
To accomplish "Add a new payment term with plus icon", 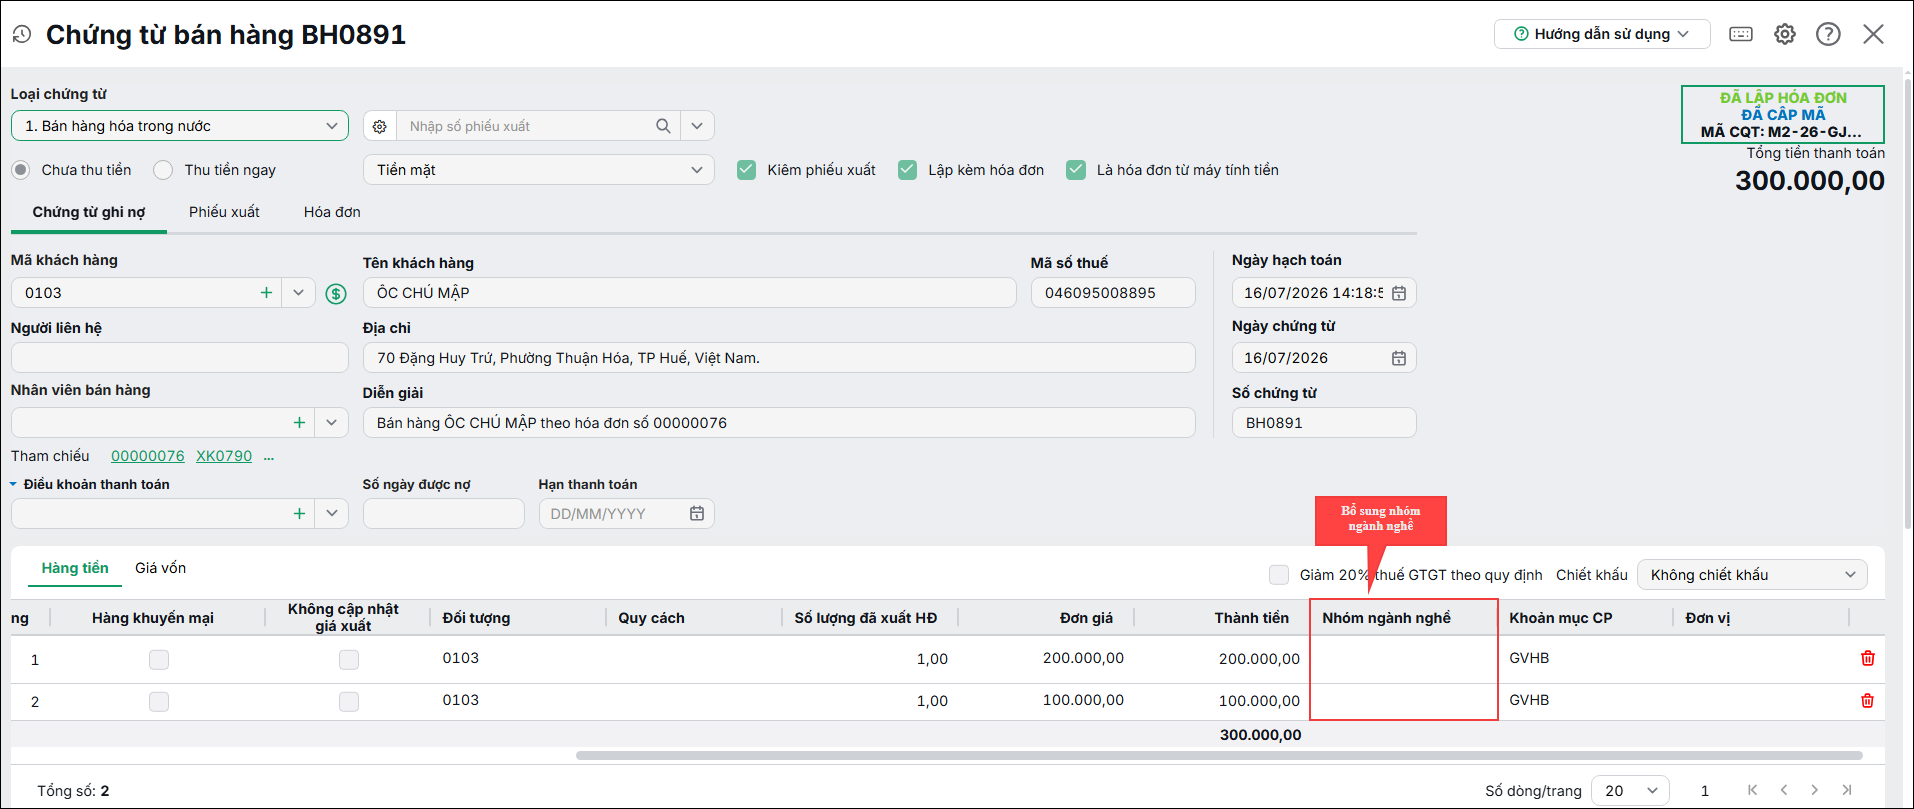I will (x=299, y=514).
